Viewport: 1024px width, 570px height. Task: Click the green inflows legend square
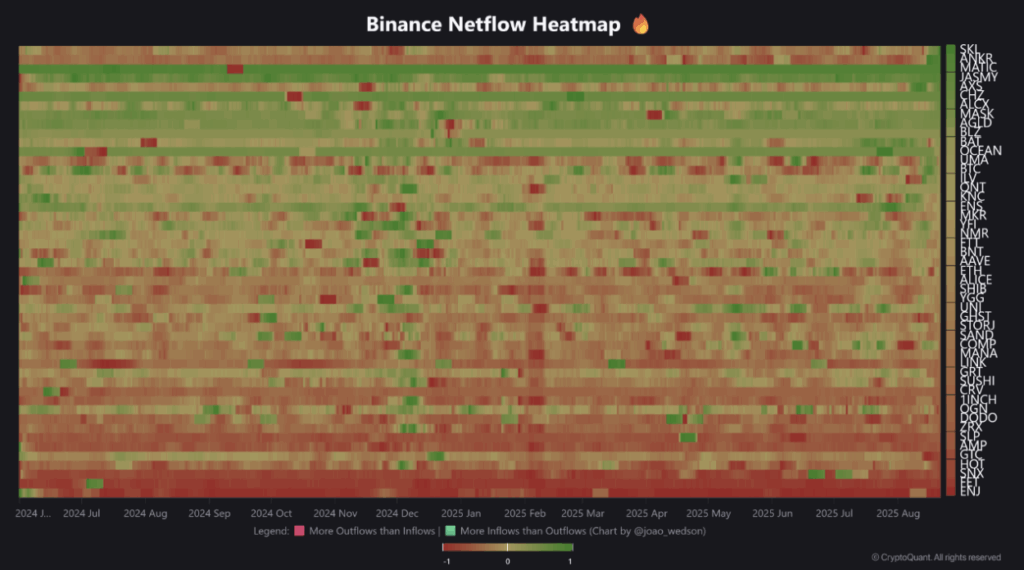[450, 530]
